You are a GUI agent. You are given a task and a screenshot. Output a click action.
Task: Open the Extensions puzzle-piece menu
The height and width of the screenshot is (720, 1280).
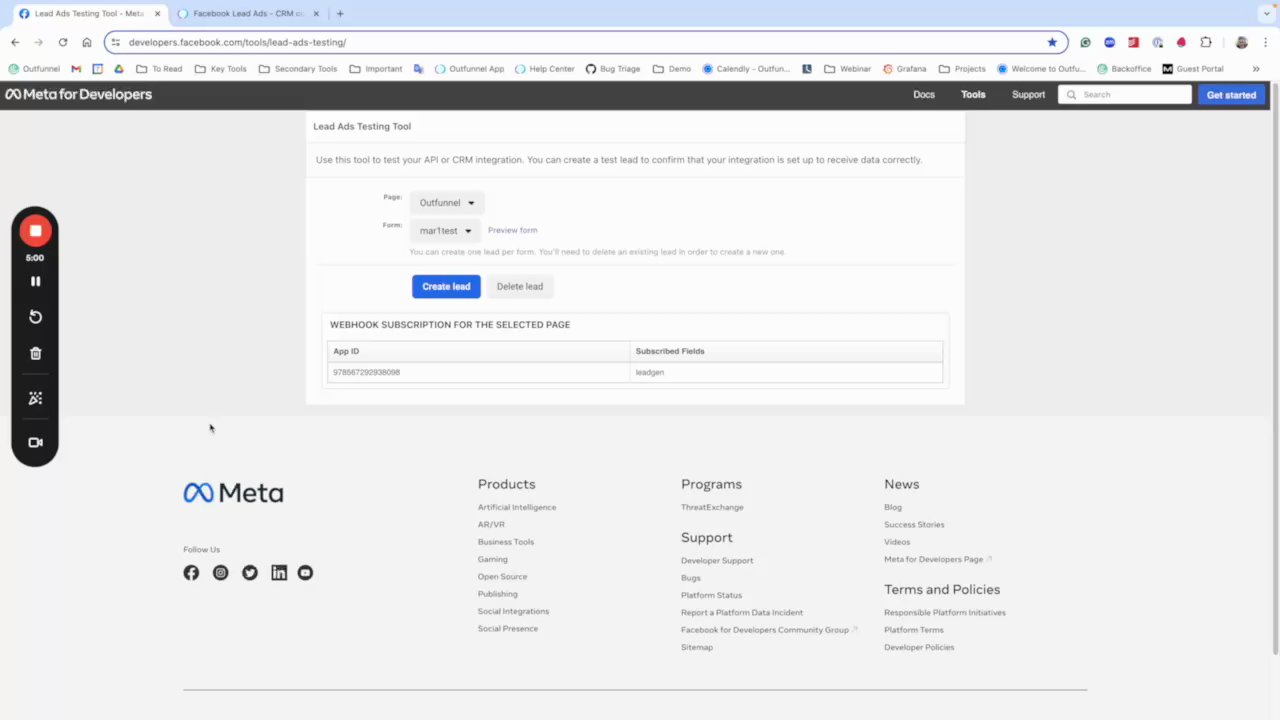tap(1205, 42)
